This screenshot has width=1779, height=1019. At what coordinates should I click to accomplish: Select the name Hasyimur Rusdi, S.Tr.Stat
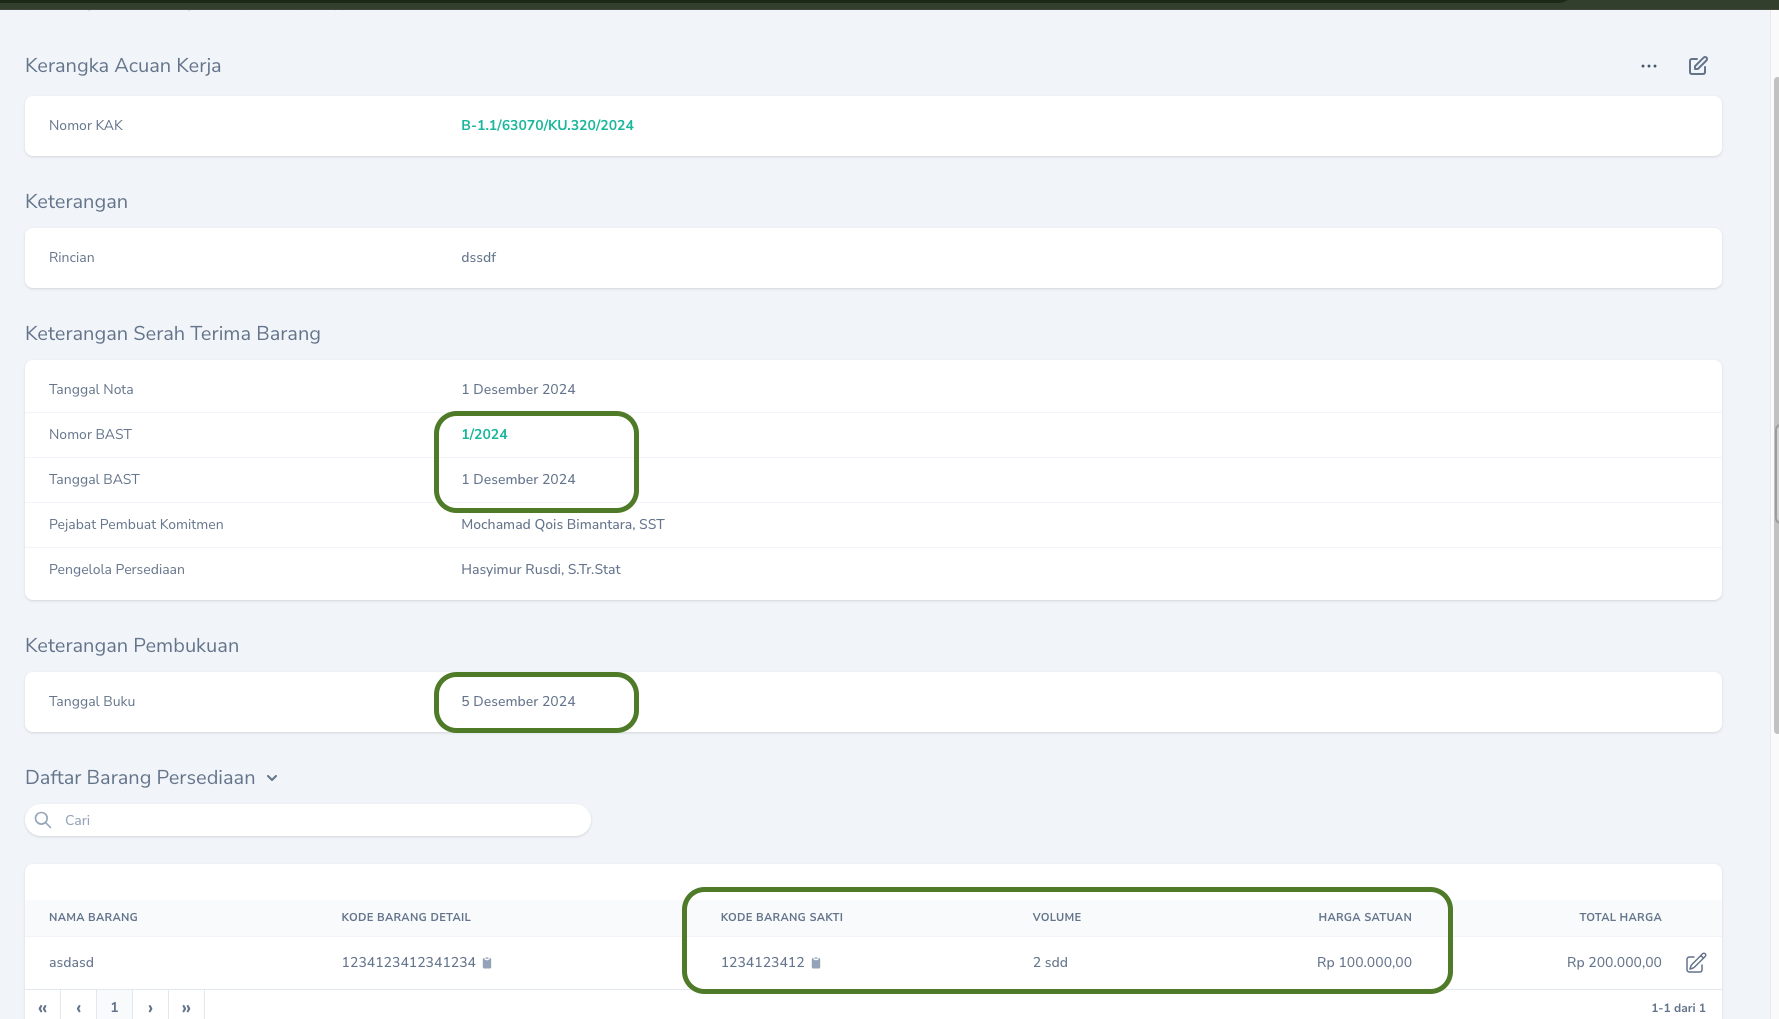(541, 569)
